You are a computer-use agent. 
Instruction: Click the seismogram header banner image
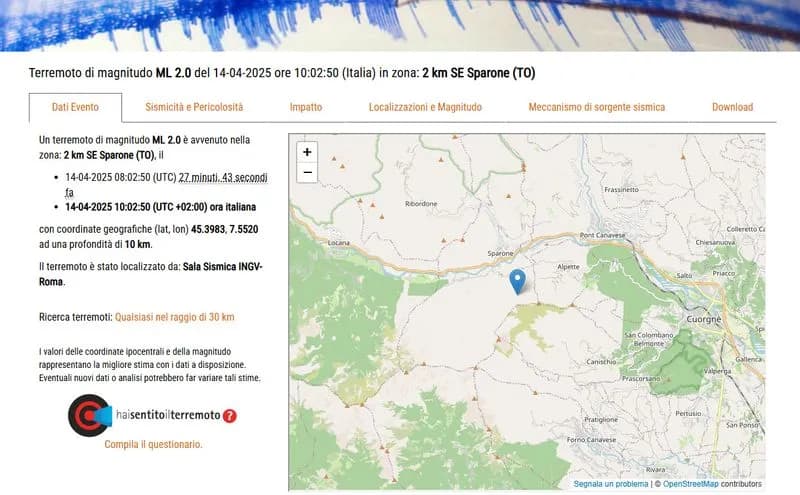click(400, 25)
